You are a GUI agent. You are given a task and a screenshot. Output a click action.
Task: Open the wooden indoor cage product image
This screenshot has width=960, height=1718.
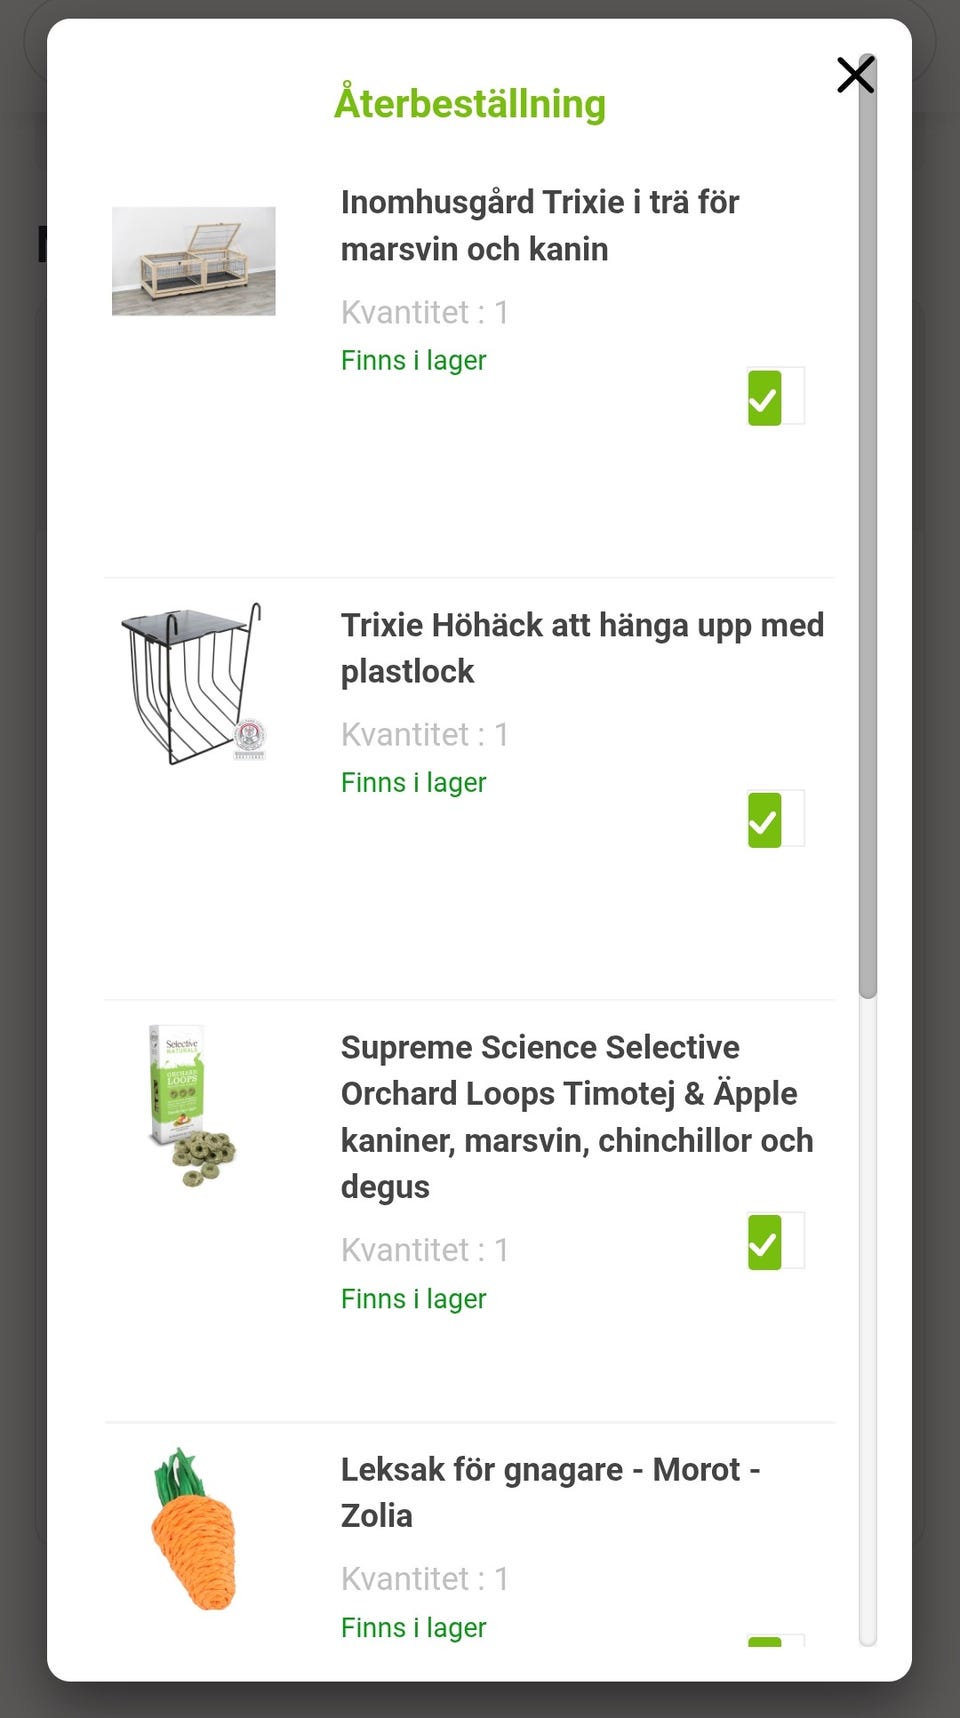point(193,261)
